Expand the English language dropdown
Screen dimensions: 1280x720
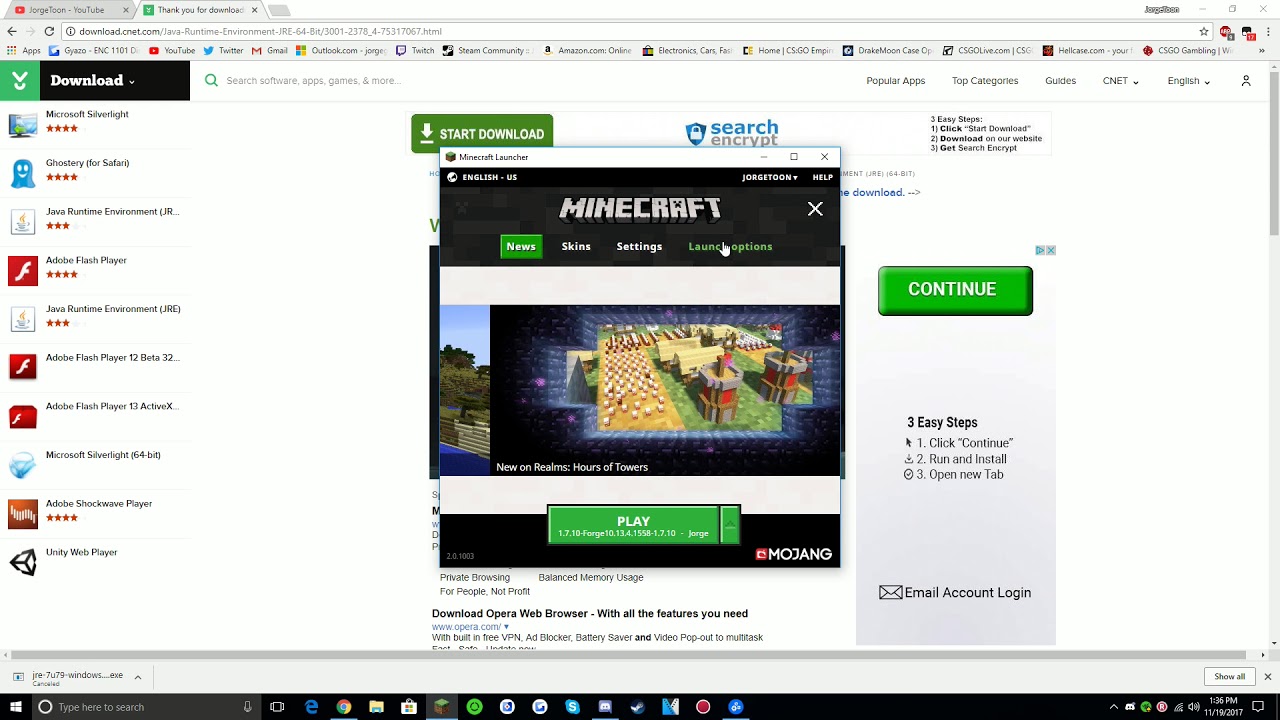[1188, 81]
